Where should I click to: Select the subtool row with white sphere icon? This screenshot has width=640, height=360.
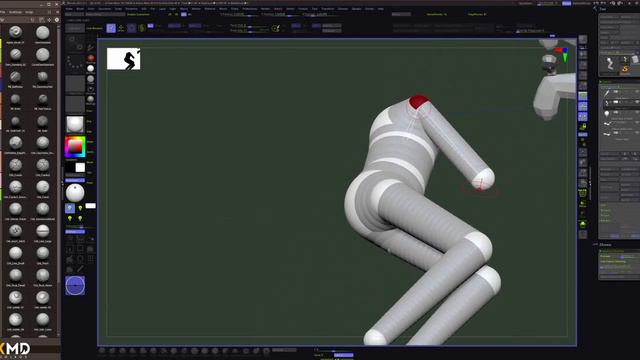[620, 113]
